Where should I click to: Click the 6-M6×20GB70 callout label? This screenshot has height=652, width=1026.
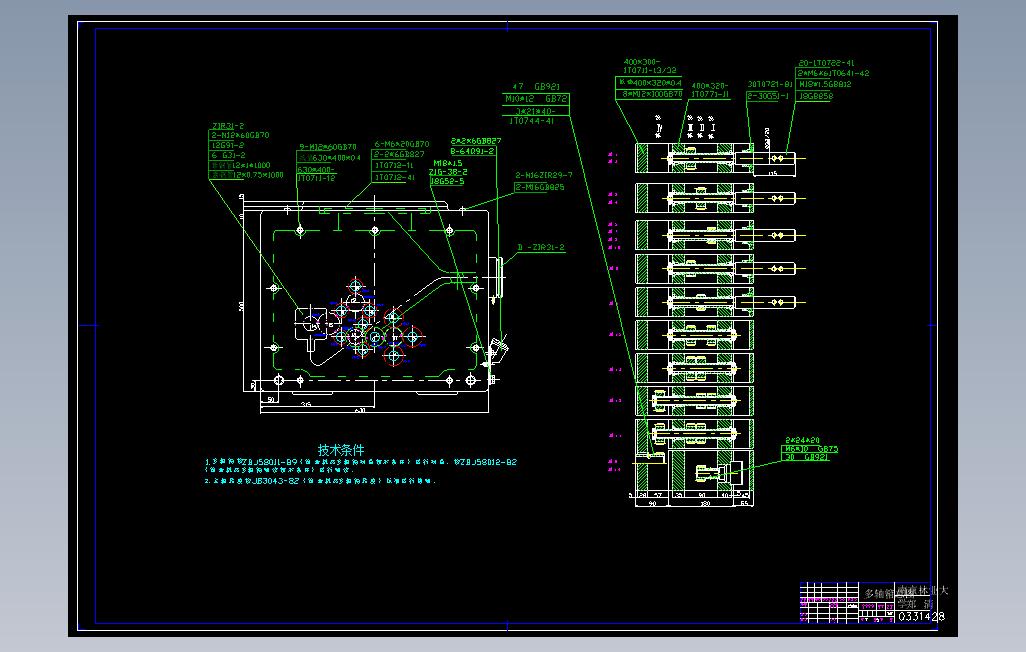402,144
